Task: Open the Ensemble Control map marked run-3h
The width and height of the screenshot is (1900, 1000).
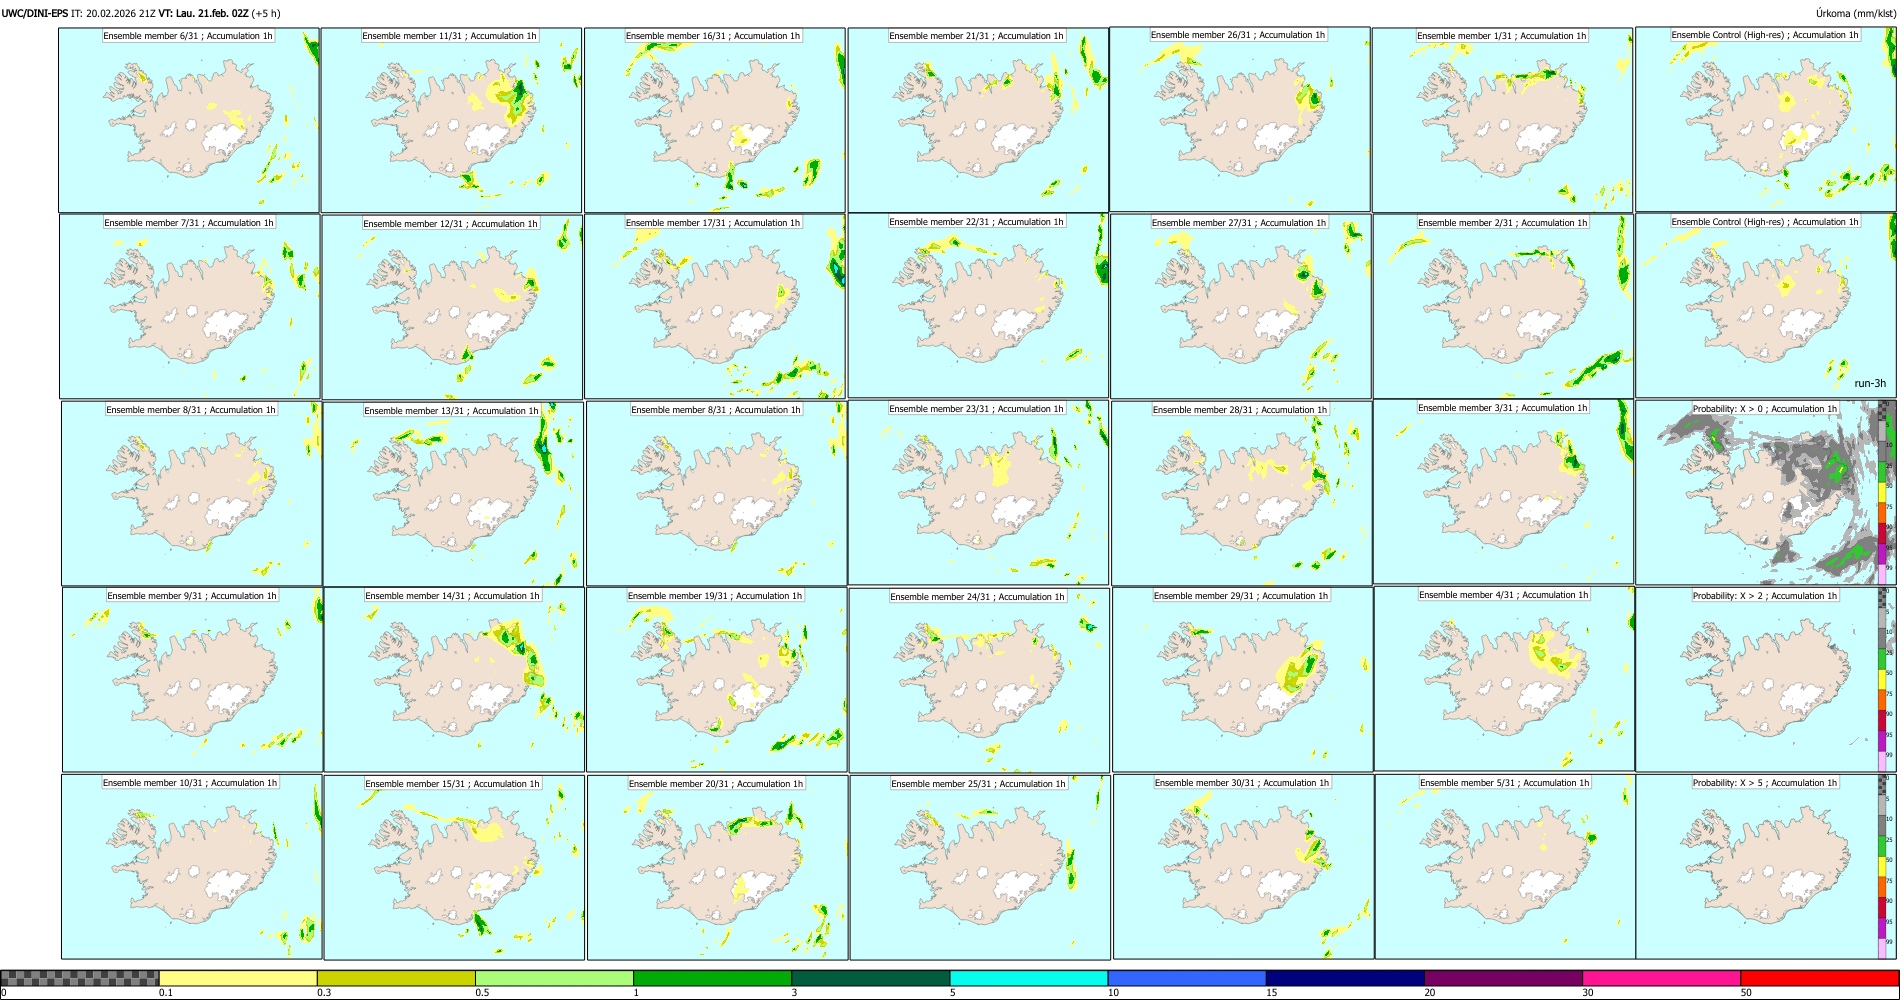Action: coord(1766,306)
